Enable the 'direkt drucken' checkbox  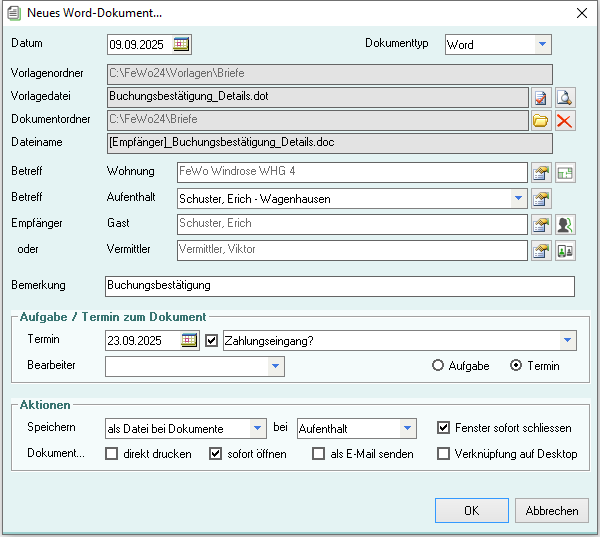tap(112, 454)
